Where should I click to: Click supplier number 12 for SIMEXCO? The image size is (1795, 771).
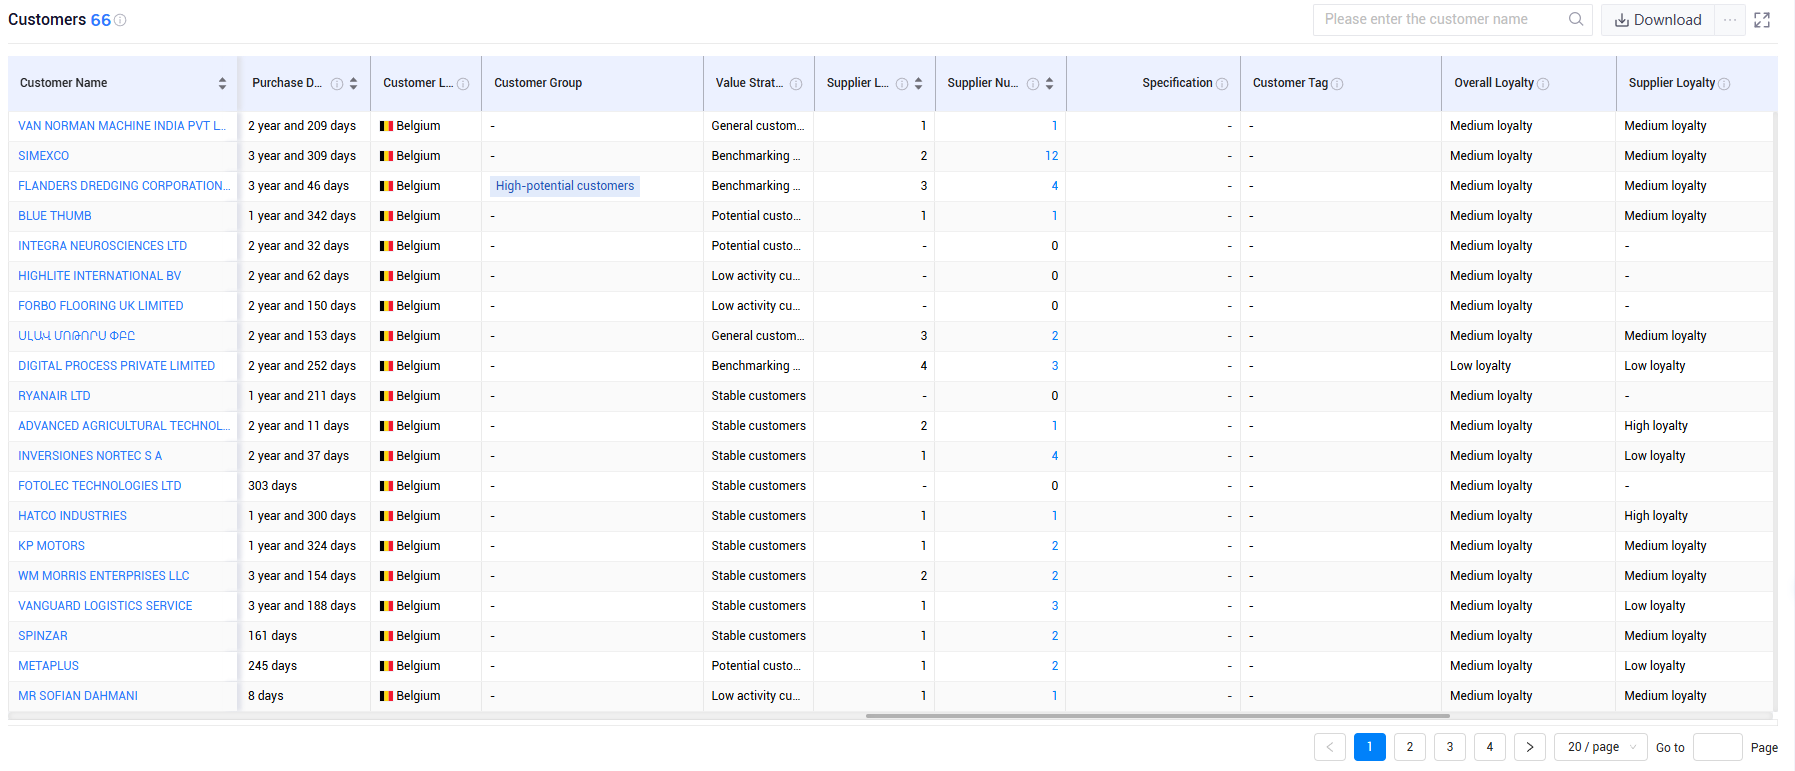point(1051,156)
